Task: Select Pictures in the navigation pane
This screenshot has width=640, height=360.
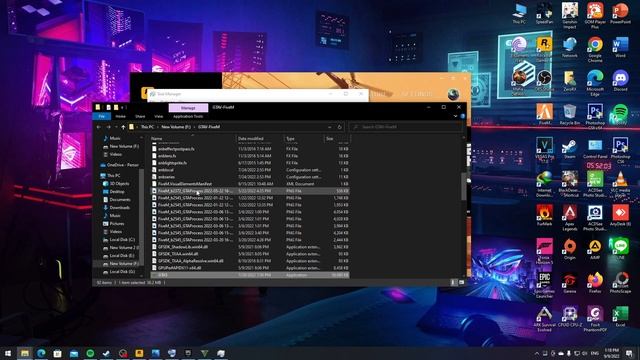Action: click(x=114, y=224)
